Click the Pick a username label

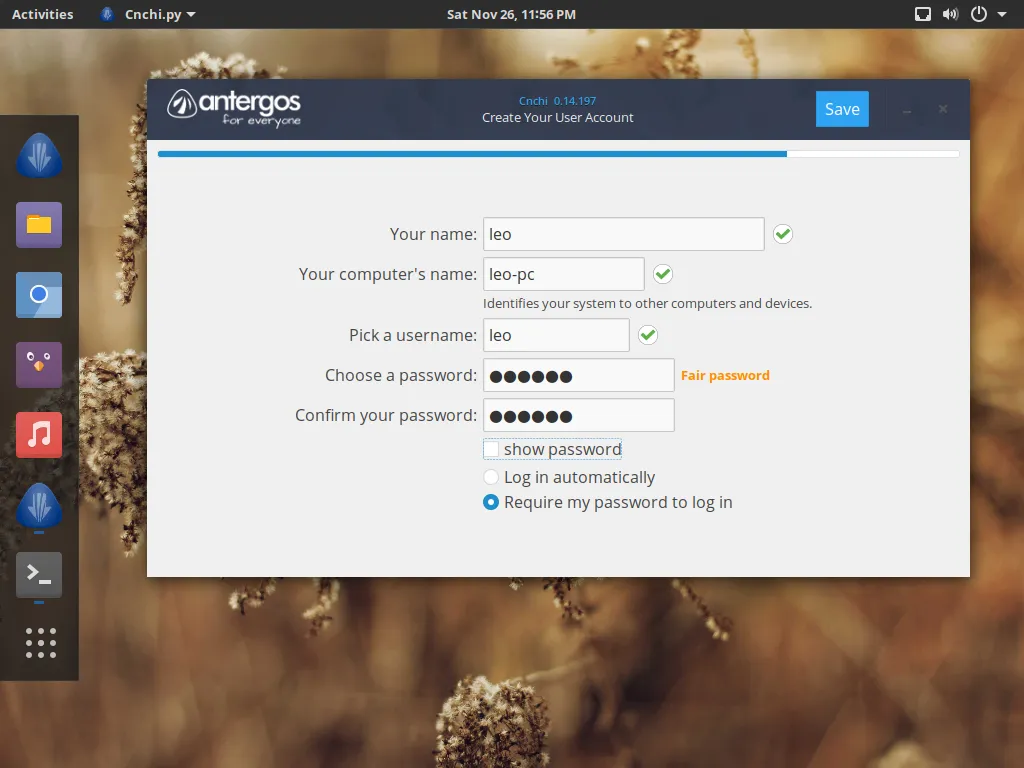pos(413,336)
